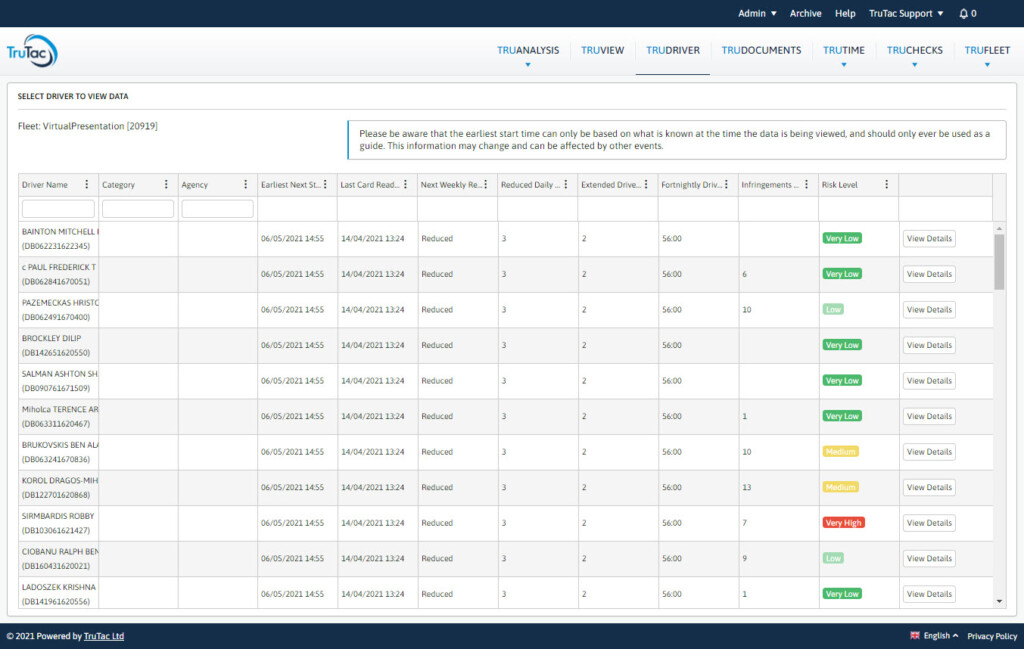
Task: Click the Driver Name filter field
Action: [x=58, y=209]
